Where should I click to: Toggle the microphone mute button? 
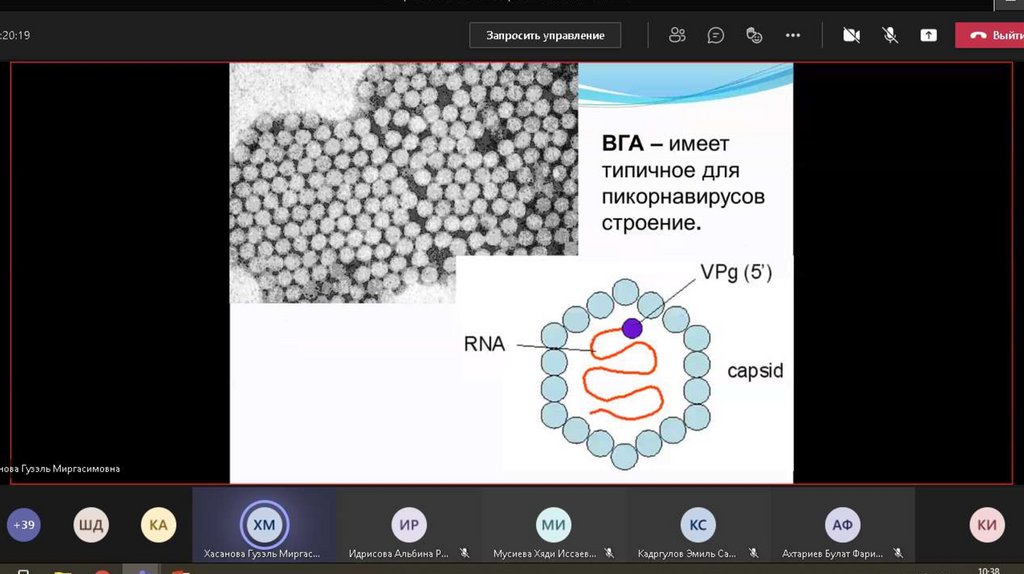889,35
